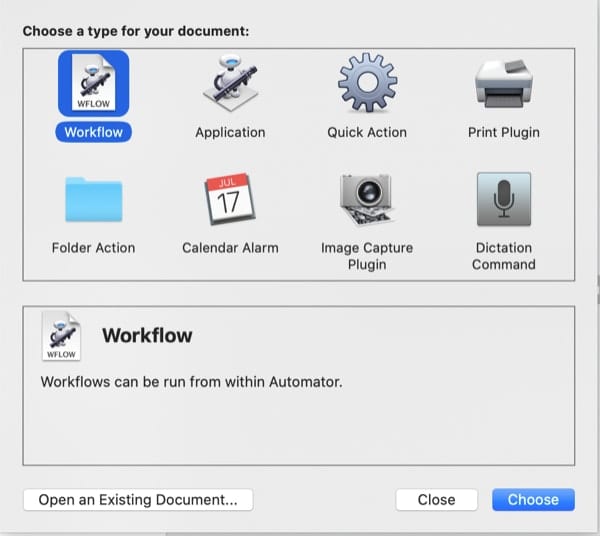
Task: Click the Calendar Alarm text label
Action: point(230,247)
